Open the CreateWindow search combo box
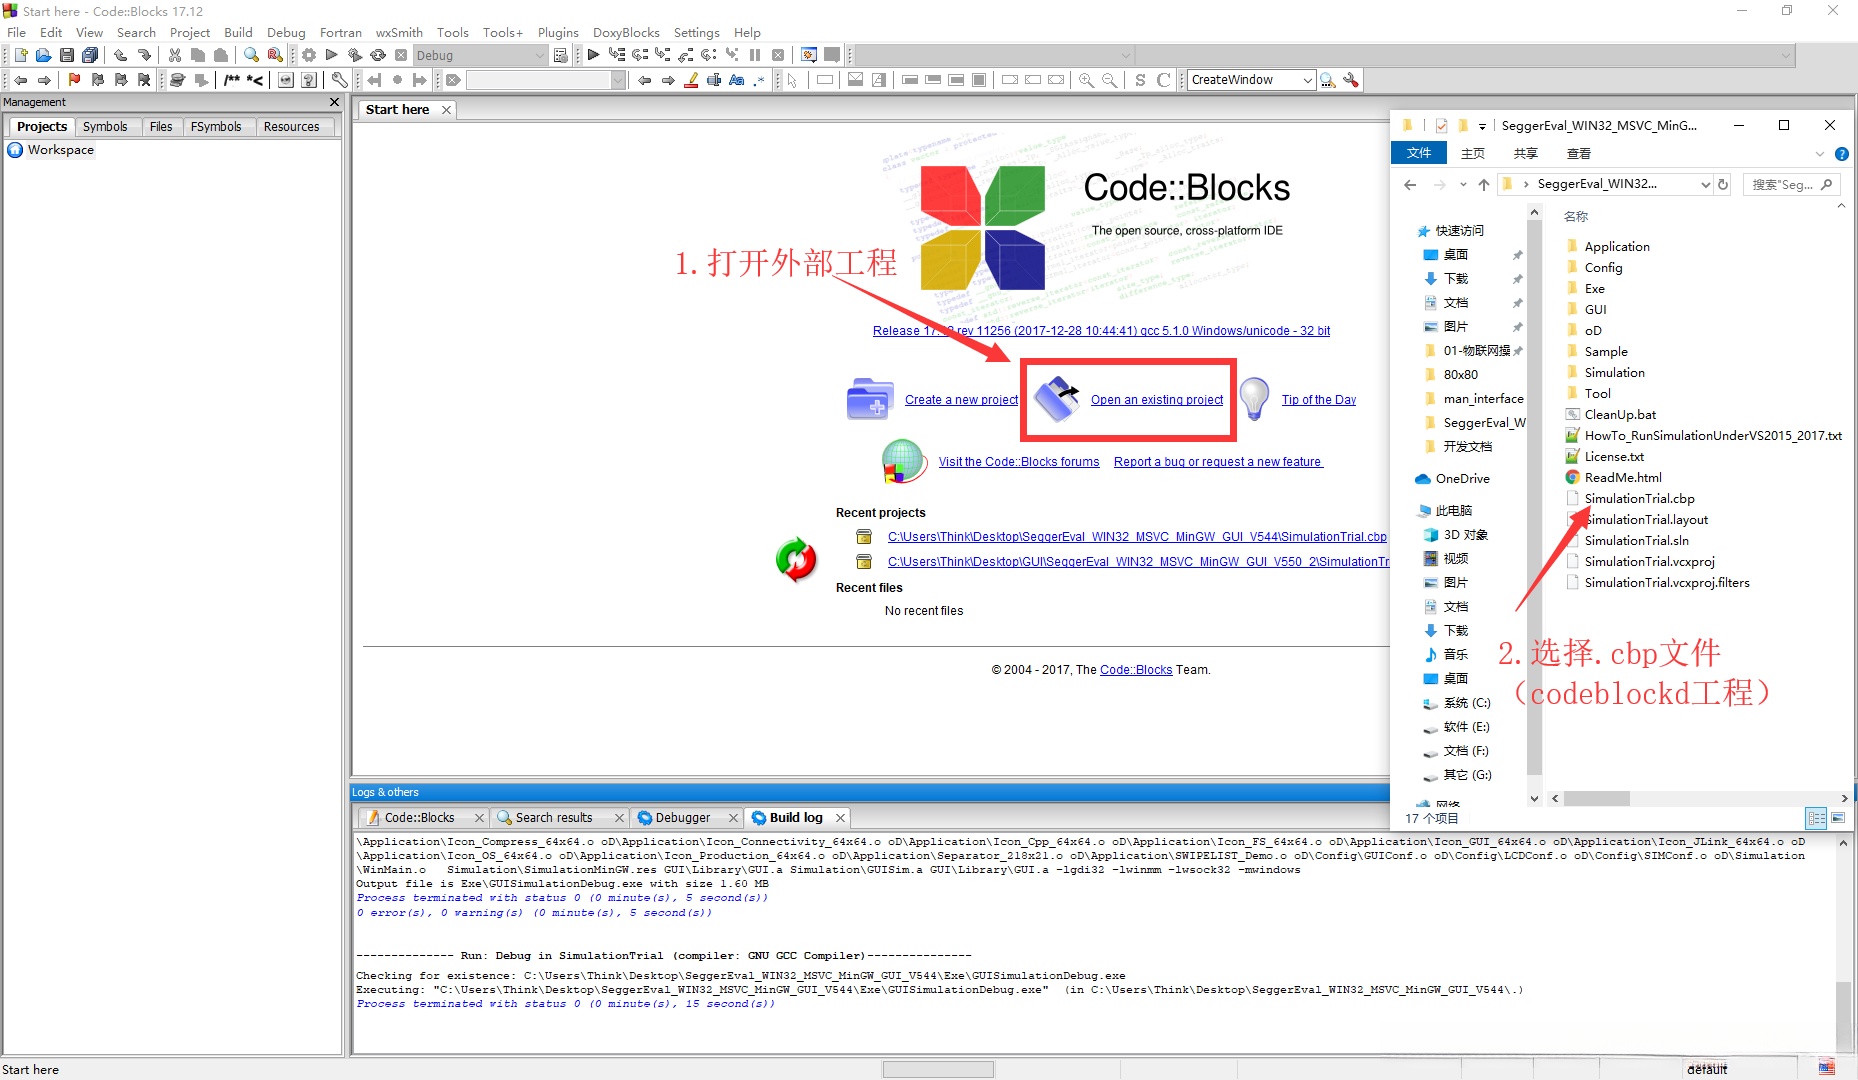 point(1307,80)
